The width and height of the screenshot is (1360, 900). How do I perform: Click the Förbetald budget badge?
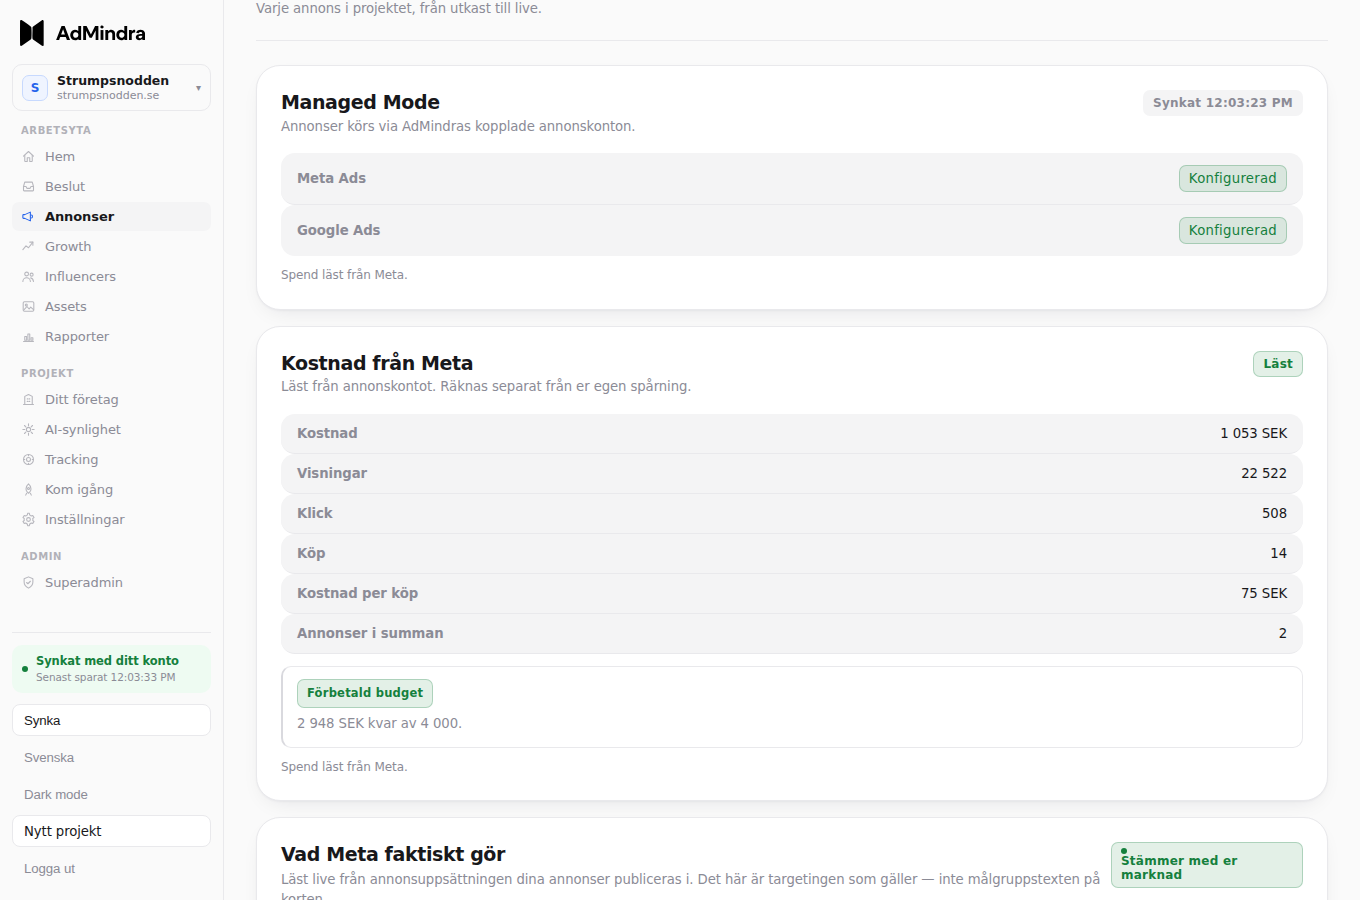pos(365,693)
